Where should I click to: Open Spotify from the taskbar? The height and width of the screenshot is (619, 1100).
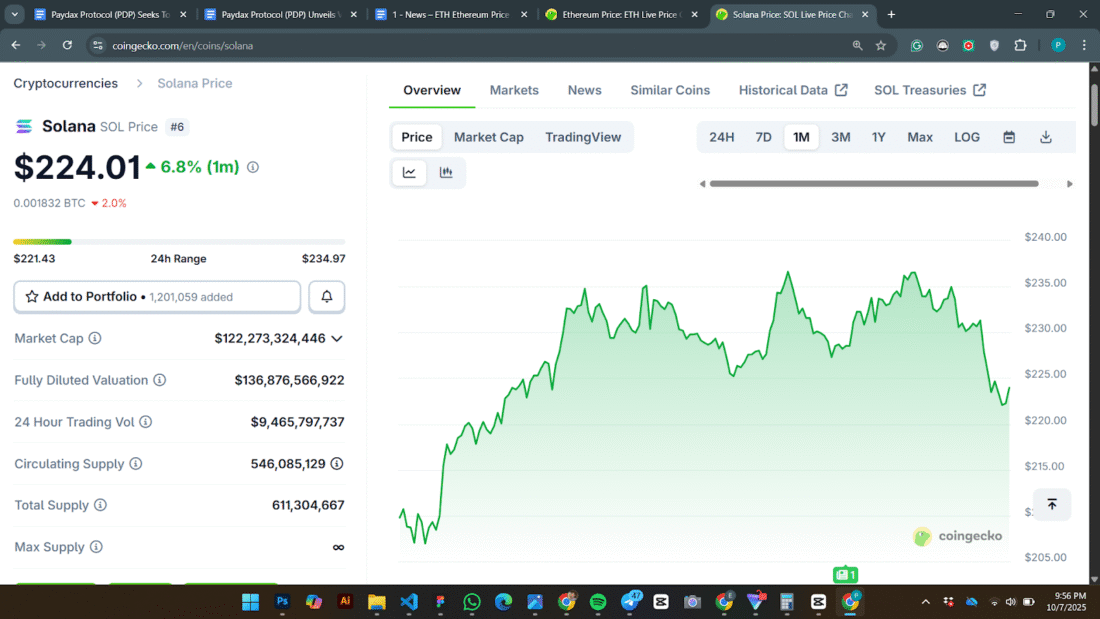598,602
